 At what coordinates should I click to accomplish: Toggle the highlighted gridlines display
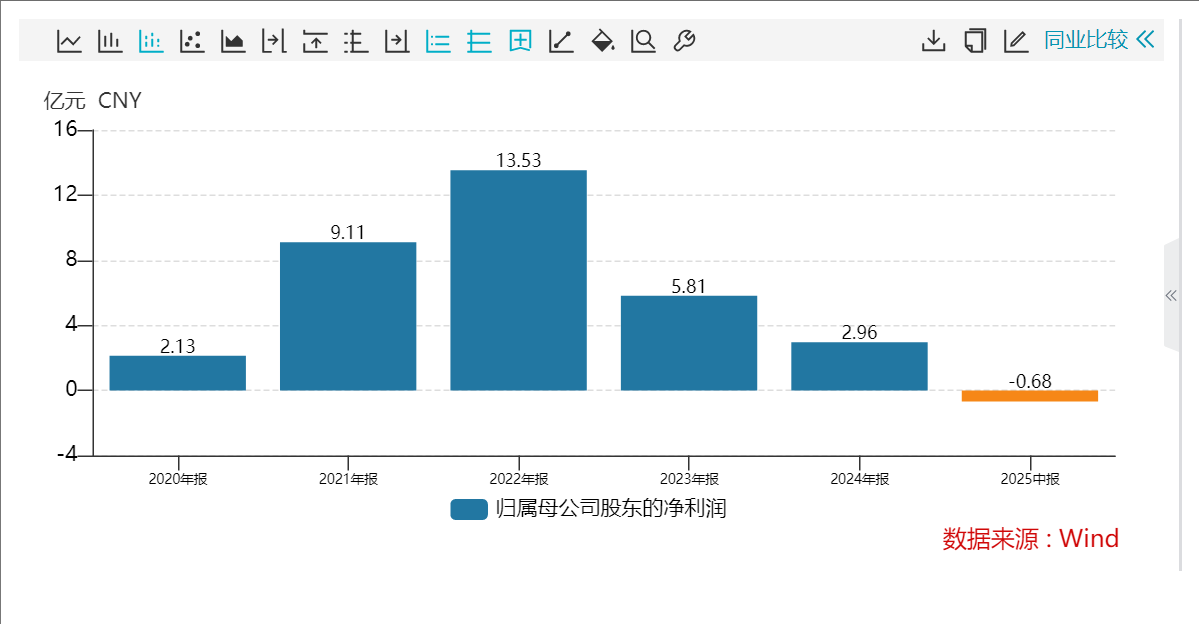pyautogui.click(x=479, y=41)
